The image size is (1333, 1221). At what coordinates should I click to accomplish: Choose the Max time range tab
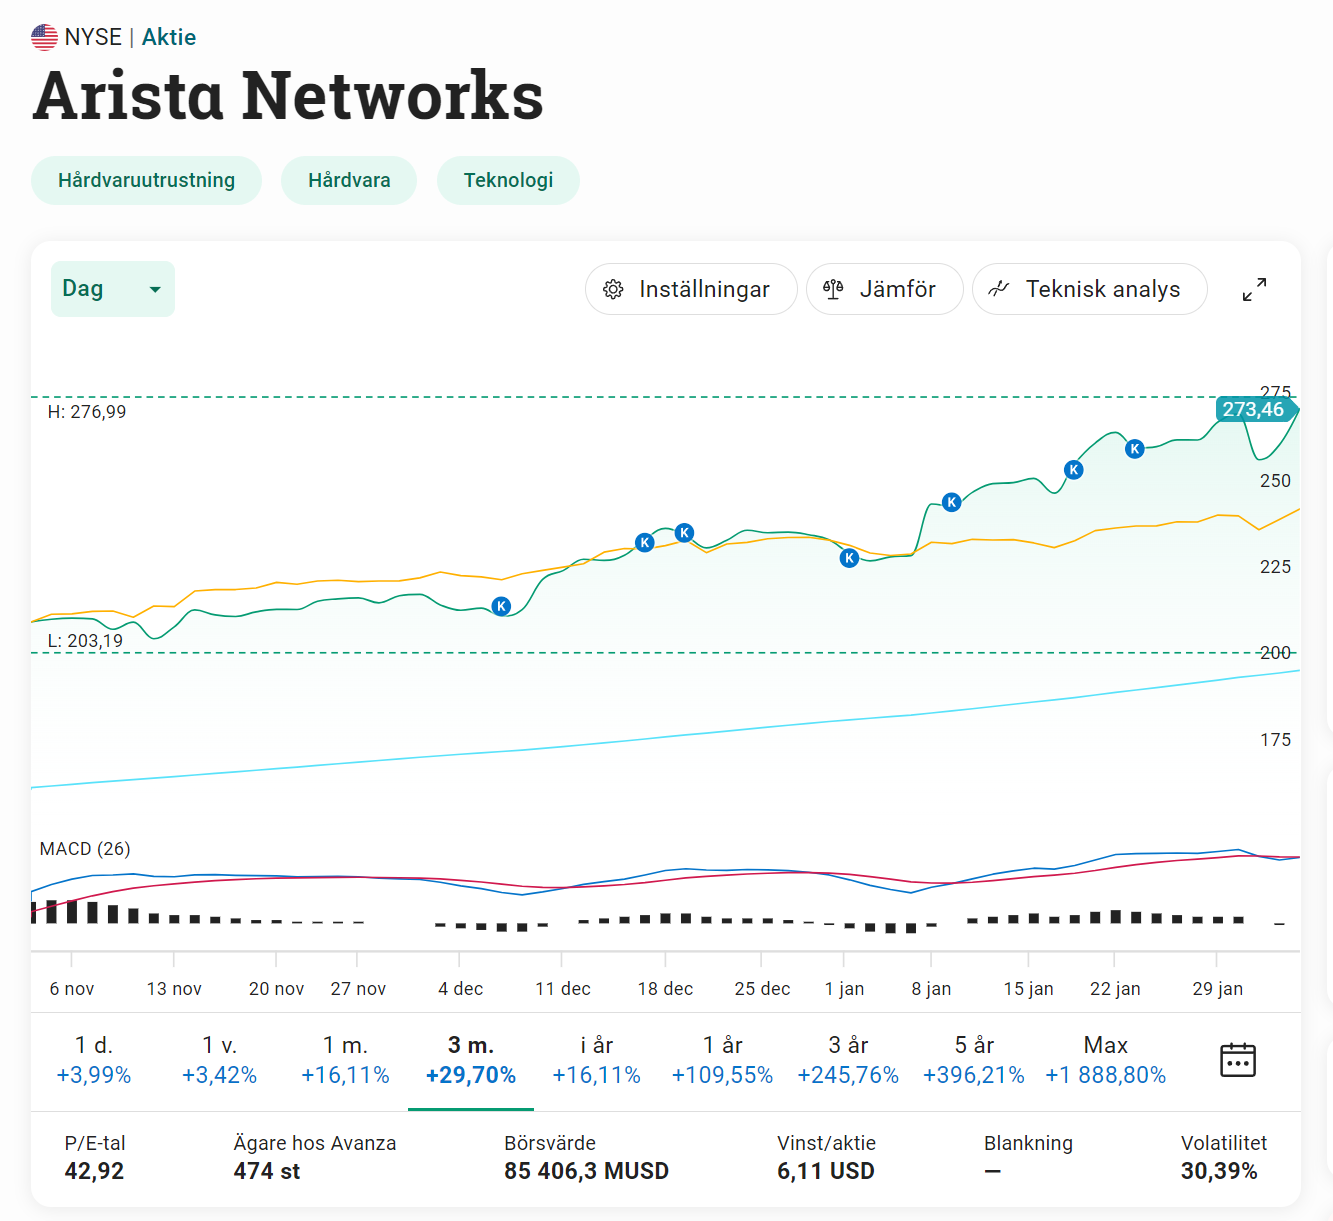(1105, 1060)
